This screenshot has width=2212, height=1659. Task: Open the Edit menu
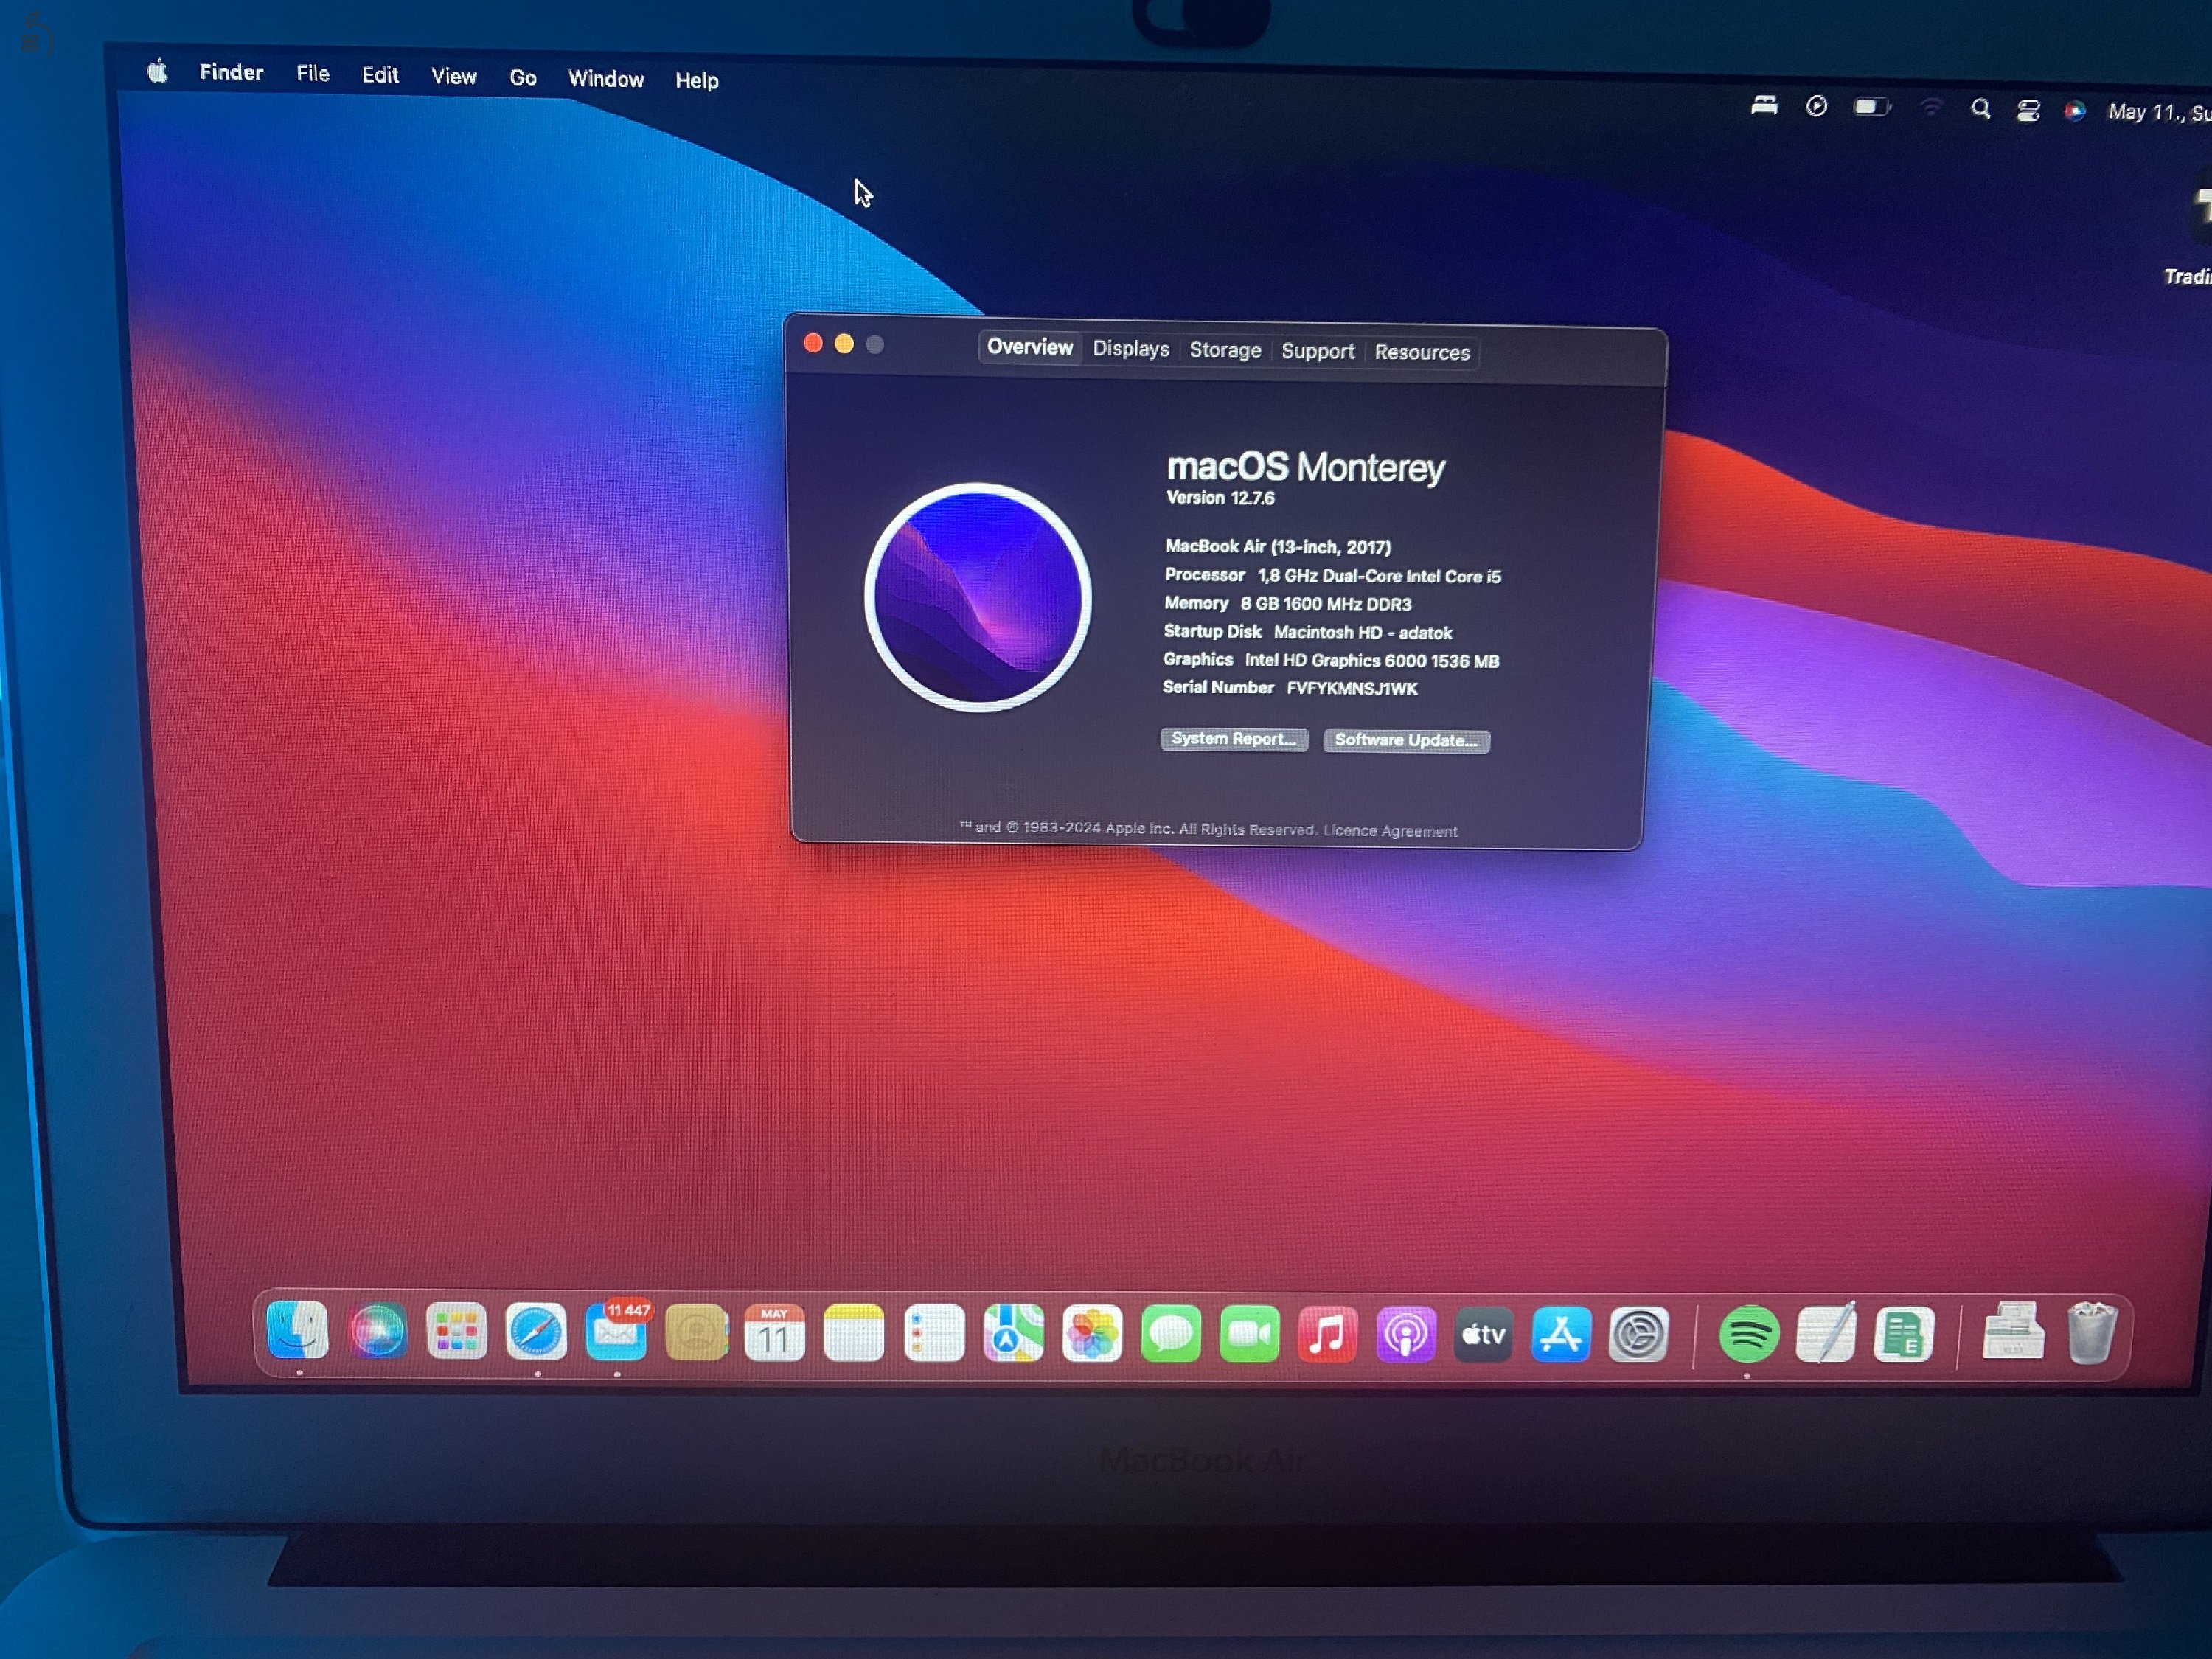point(380,75)
